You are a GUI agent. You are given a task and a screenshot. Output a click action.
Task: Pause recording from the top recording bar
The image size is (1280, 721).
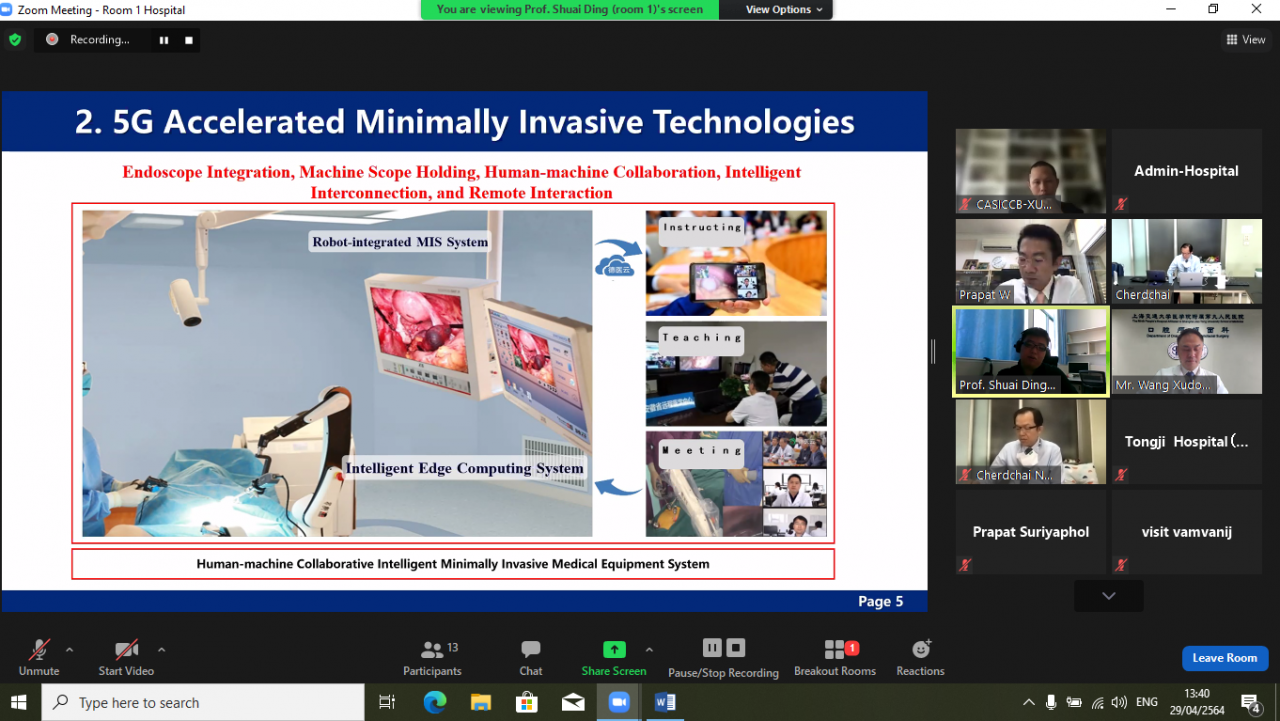164,40
